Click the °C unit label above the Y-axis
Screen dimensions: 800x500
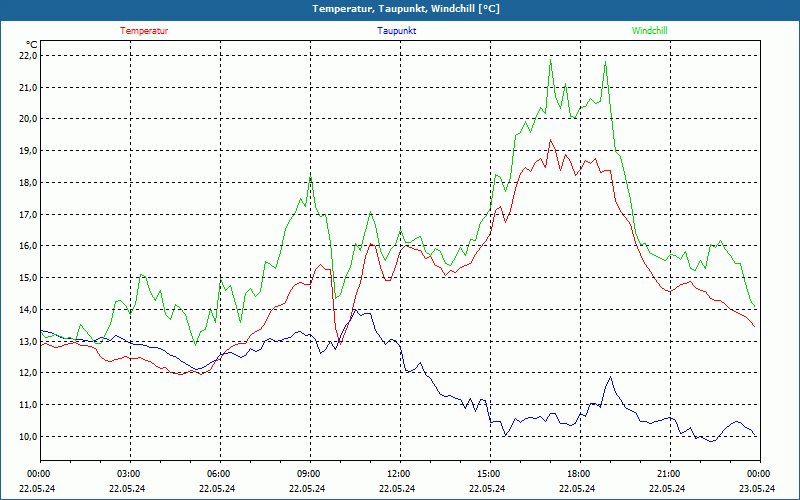click(31, 44)
